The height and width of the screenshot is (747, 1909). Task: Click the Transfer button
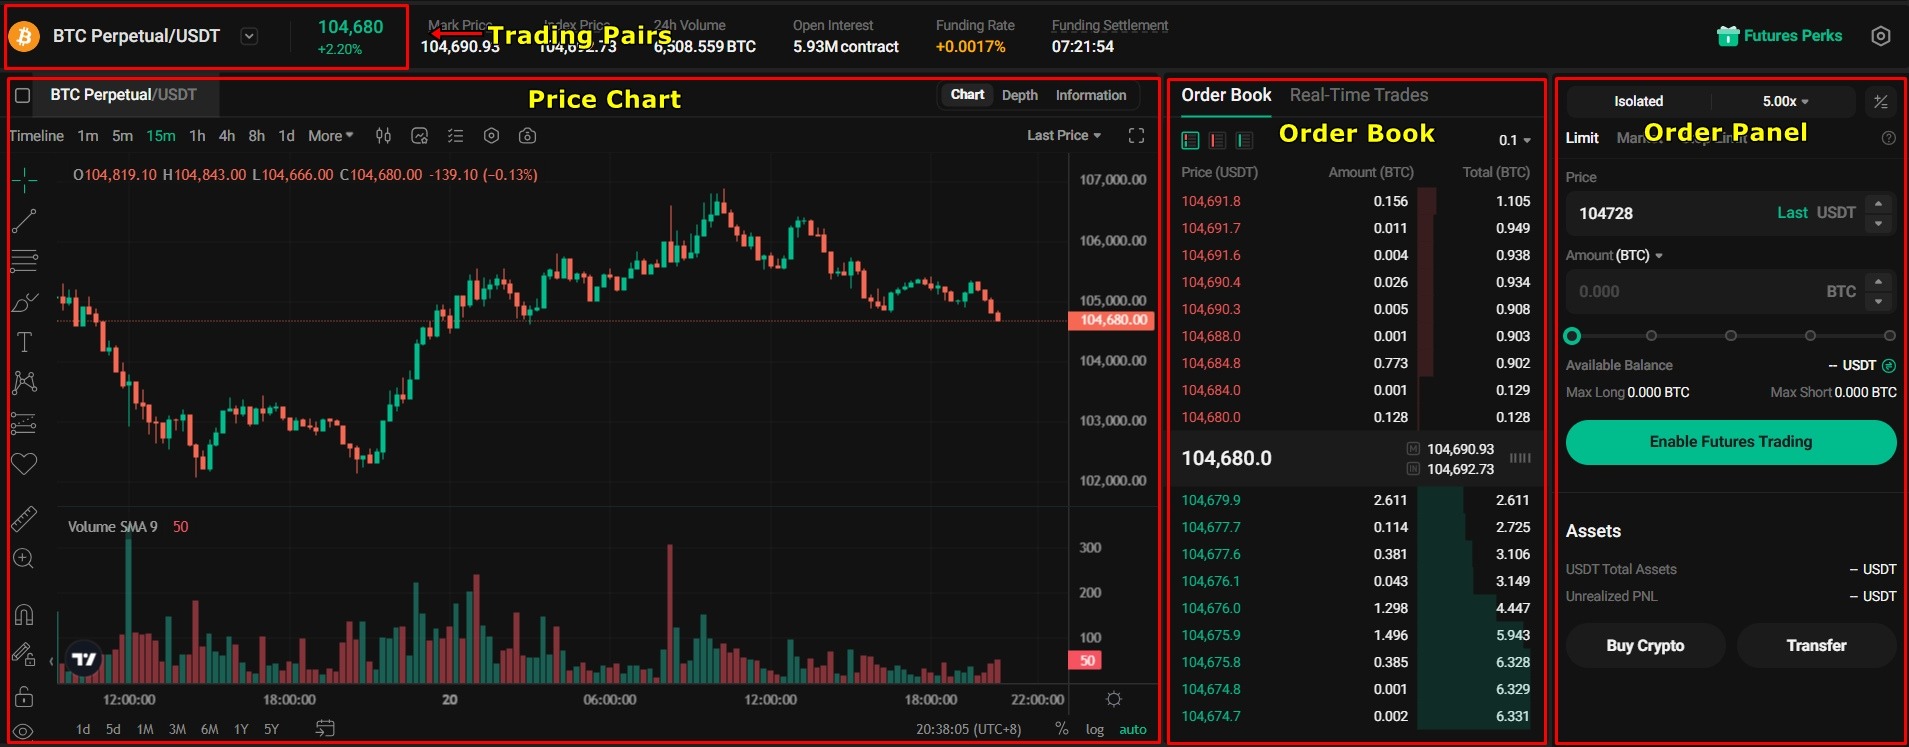1816,646
